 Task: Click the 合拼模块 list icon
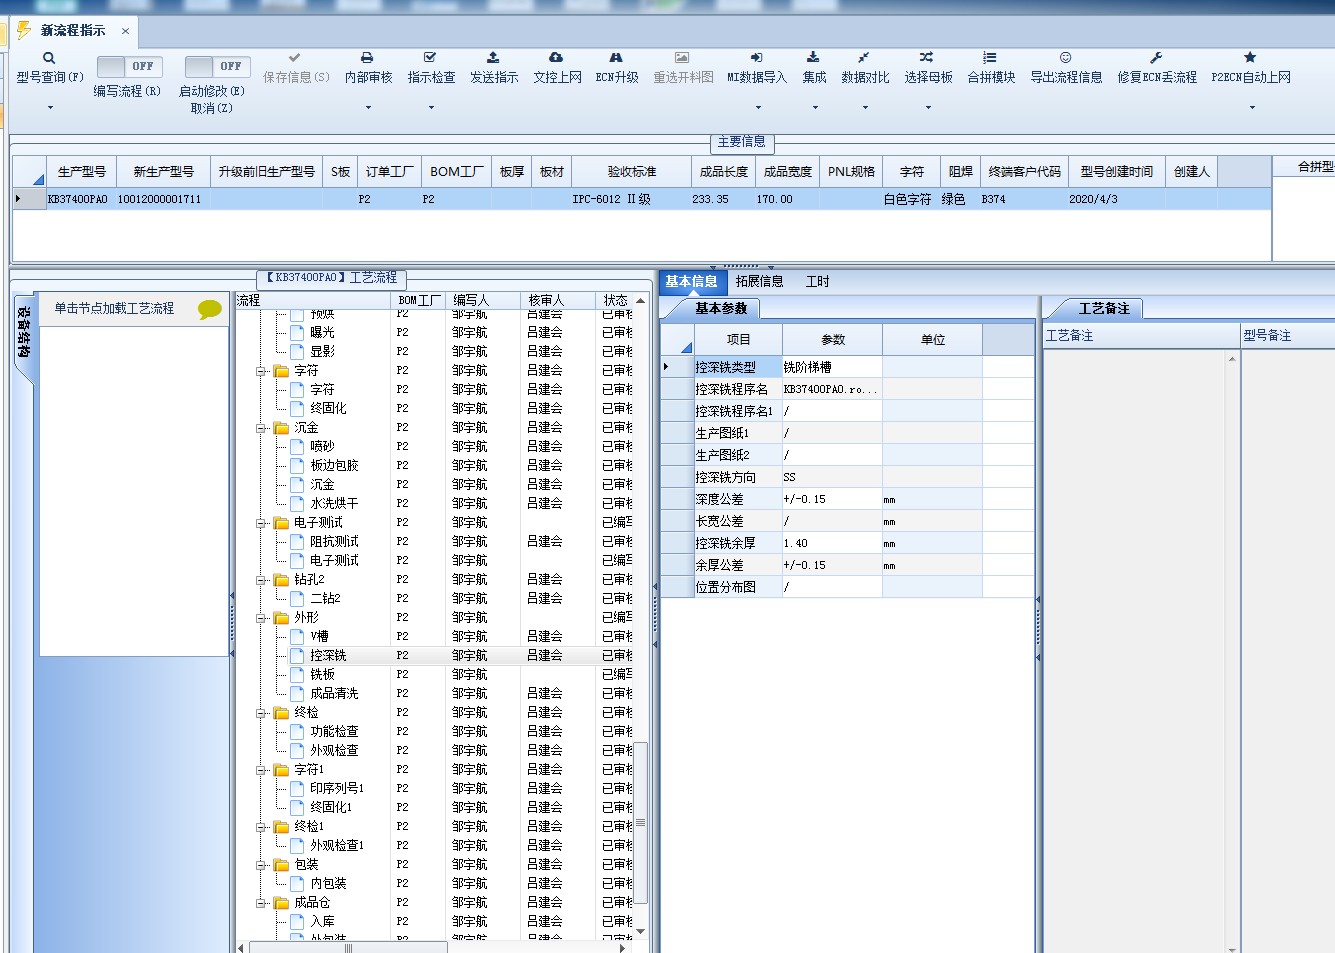click(990, 58)
